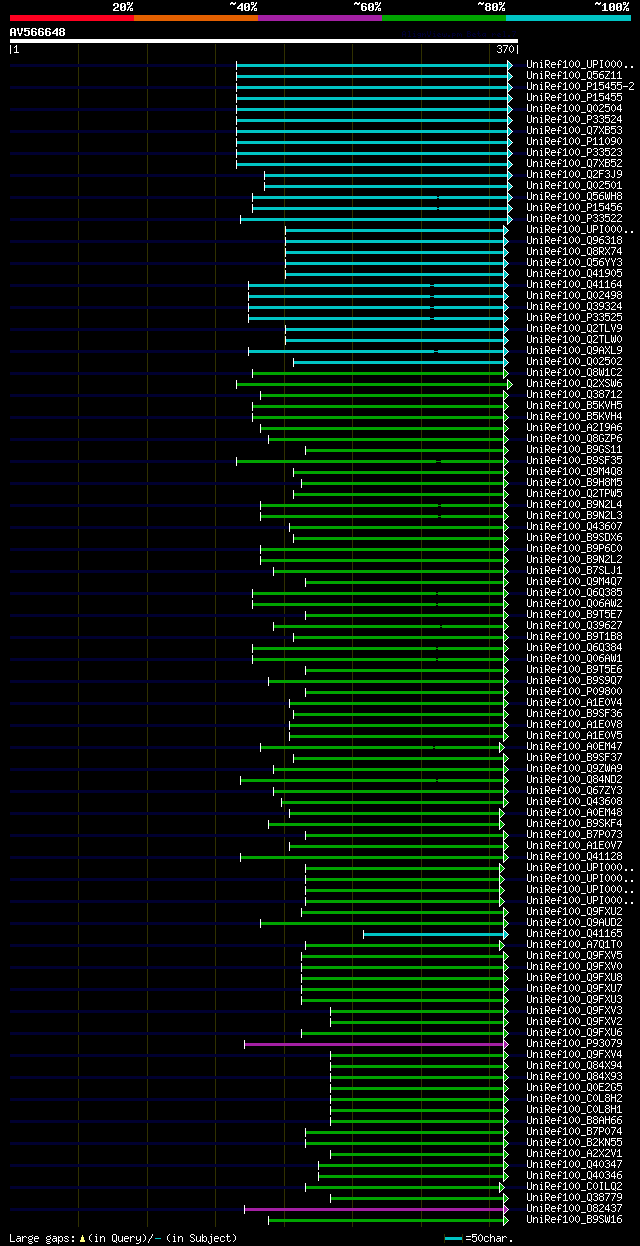Select the UniRef100_Q2XSW6 label
640x1246 pixels.
tap(574, 383)
